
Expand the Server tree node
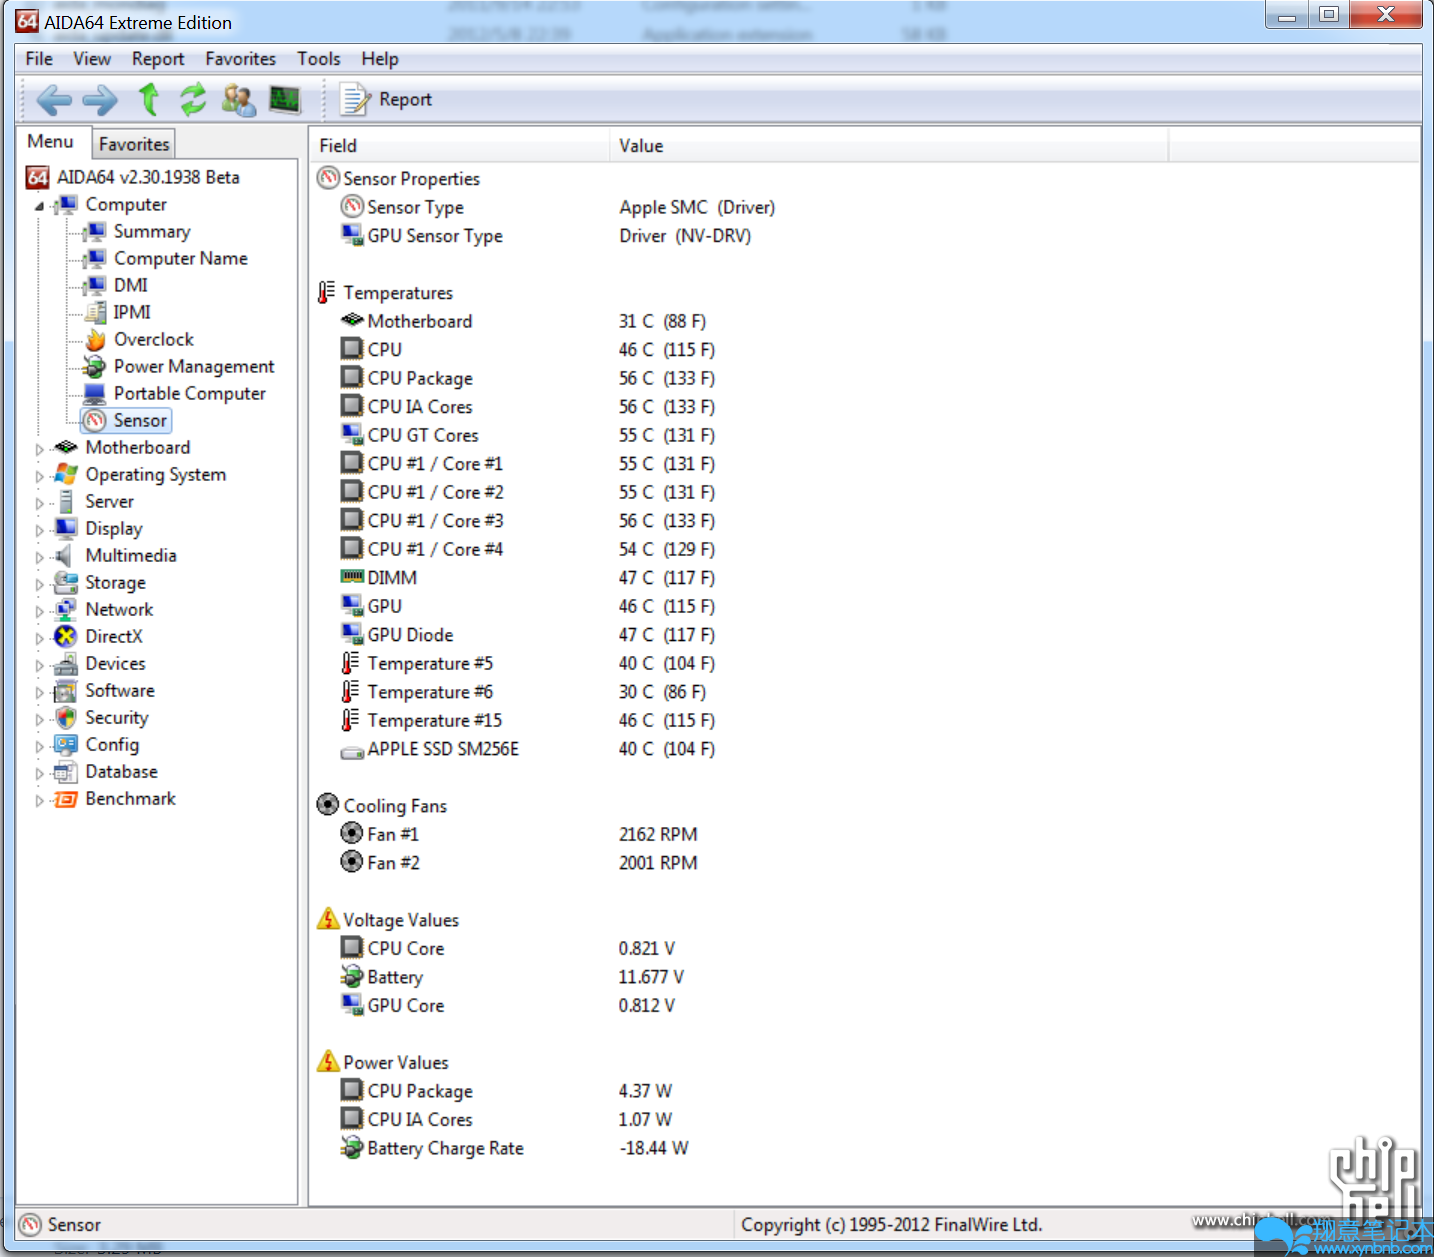(x=40, y=503)
